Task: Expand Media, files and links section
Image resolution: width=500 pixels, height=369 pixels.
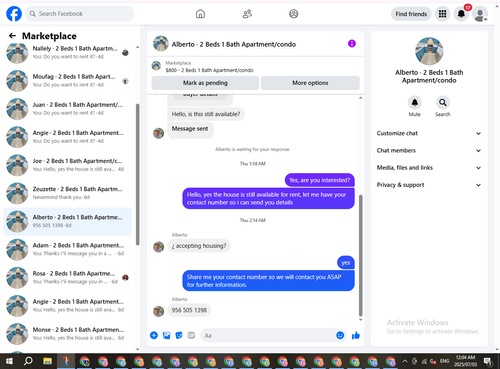Action: point(429,168)
